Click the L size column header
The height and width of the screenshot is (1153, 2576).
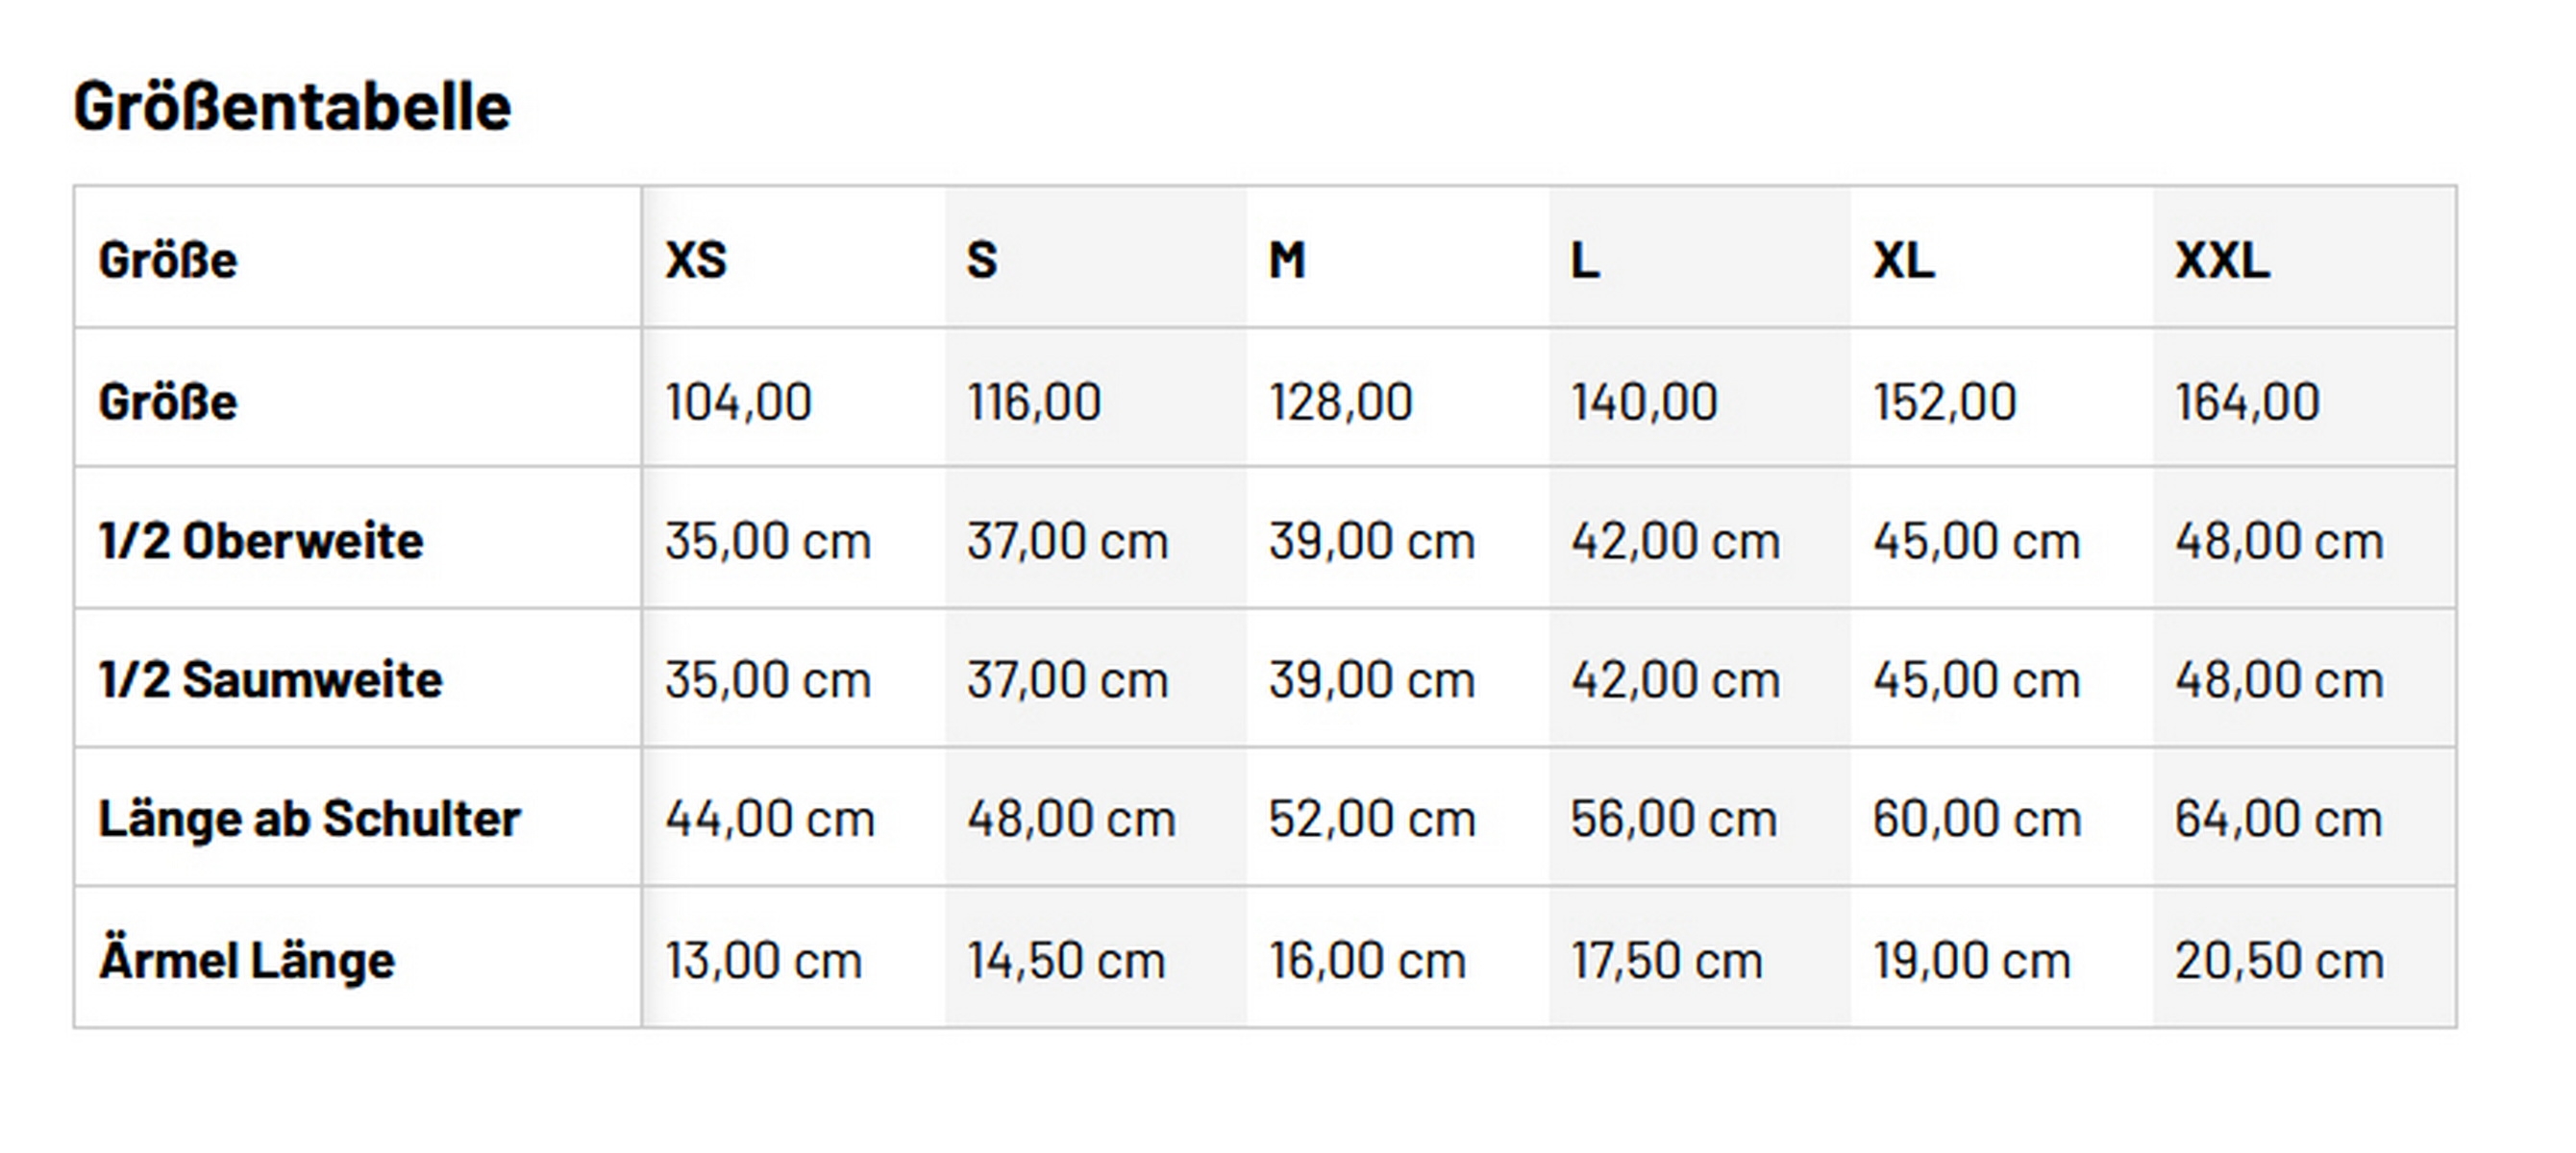[1585, 260]
